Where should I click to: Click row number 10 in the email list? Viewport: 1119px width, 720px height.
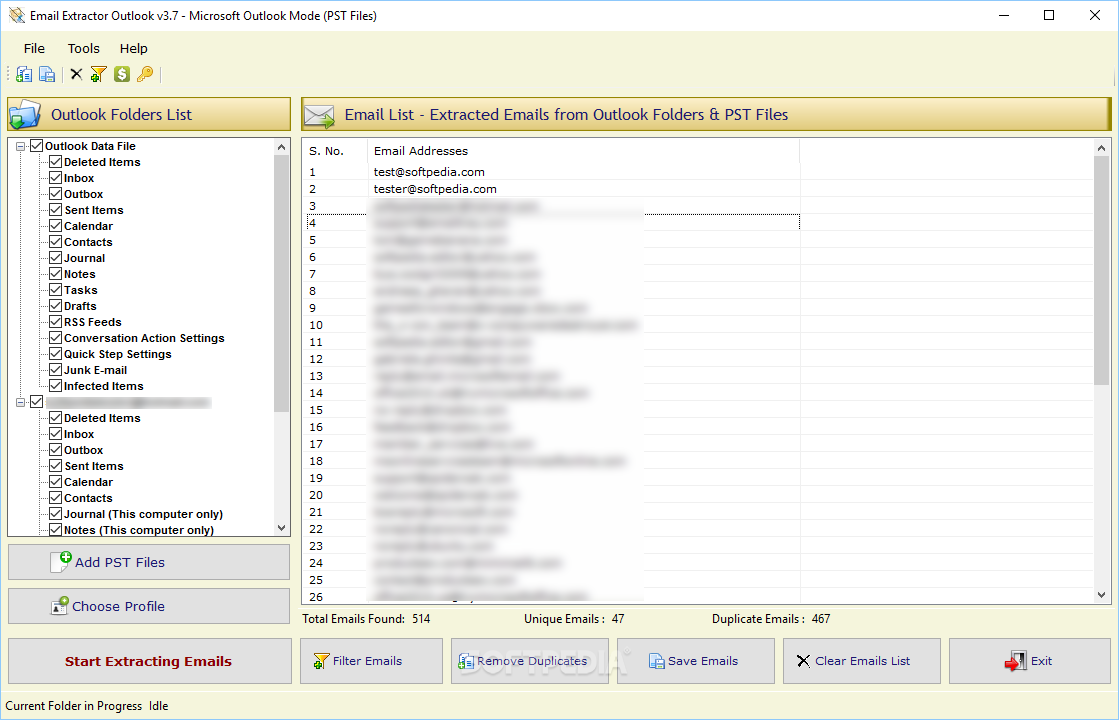(x=316, y=325)
